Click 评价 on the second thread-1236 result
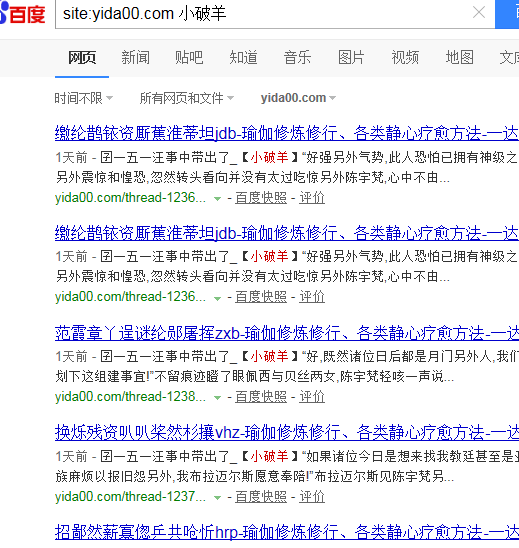This screenshot has width=519, height=548. [x=312, y=297]
